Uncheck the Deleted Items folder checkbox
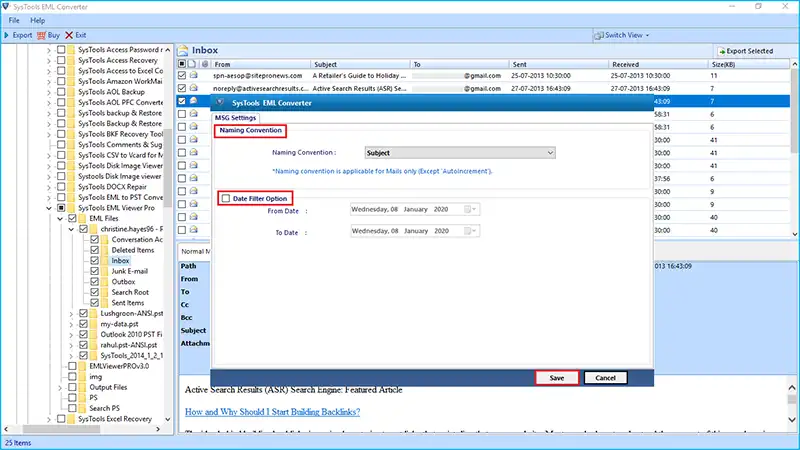This screenshot has height=450, width=800. coord(95,250)
